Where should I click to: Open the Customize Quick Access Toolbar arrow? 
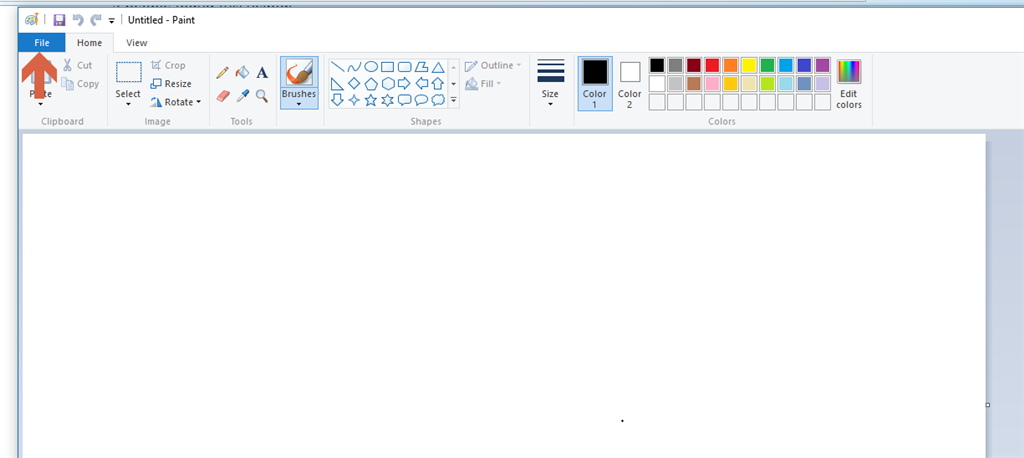[x=112, y=21]
